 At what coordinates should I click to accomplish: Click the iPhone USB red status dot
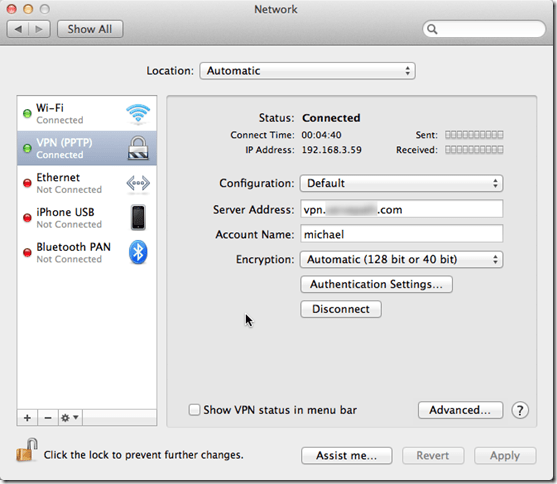click(27, 217)
